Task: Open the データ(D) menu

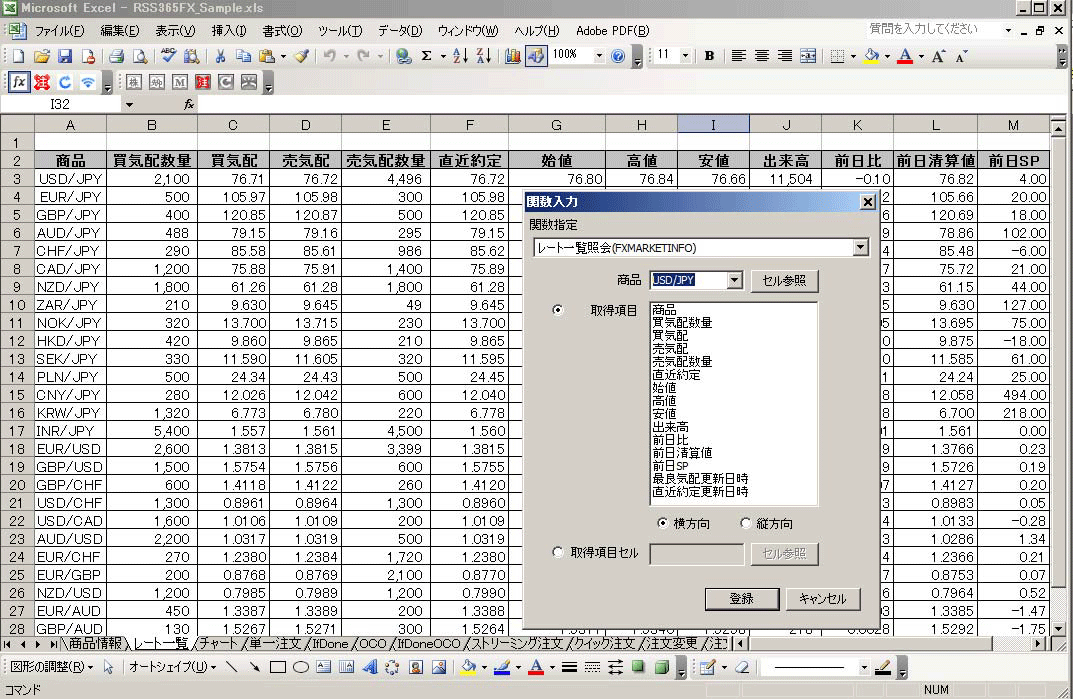Action: 400,31
